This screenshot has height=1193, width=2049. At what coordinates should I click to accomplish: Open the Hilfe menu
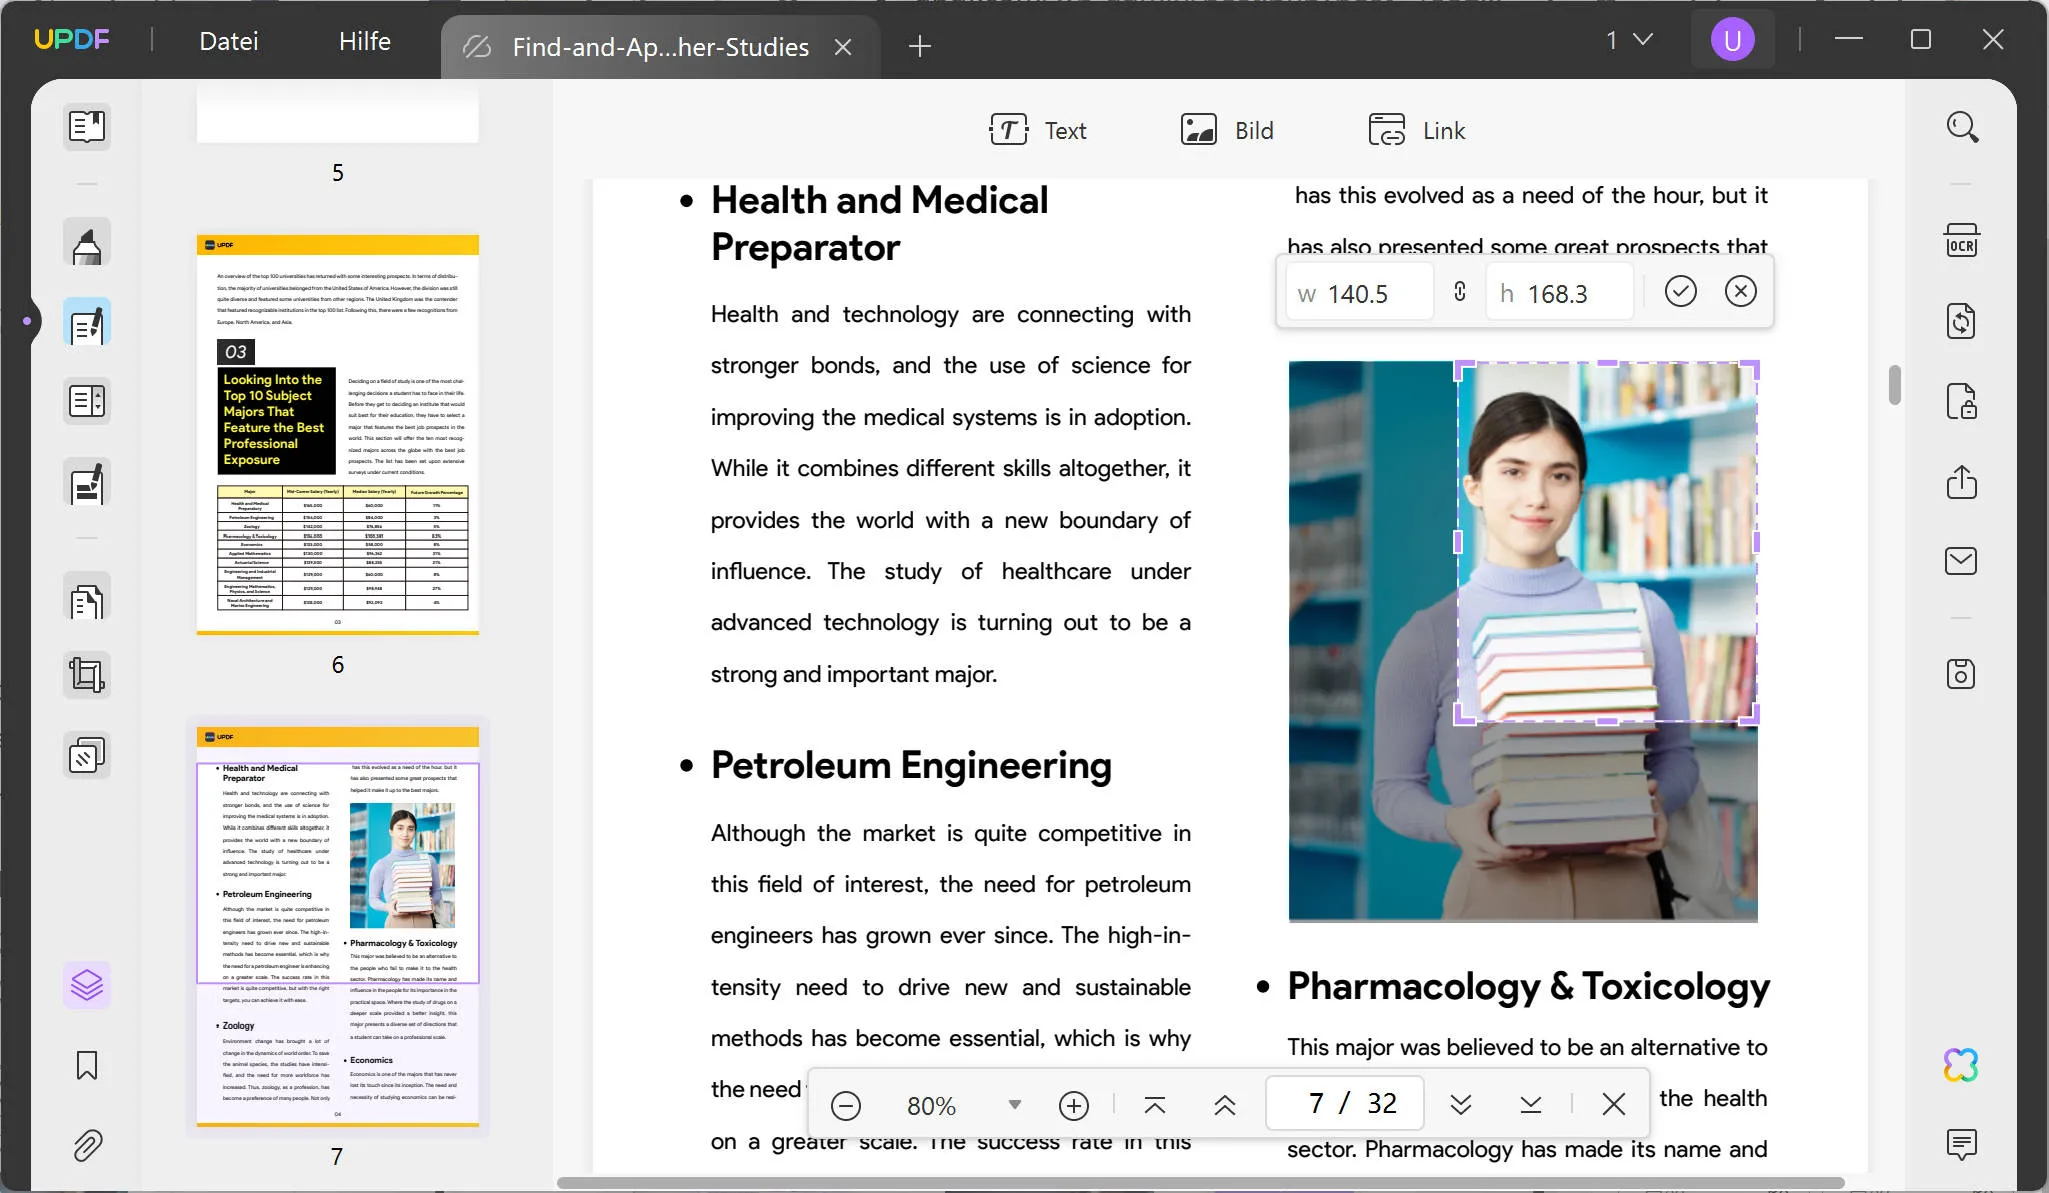364,40
